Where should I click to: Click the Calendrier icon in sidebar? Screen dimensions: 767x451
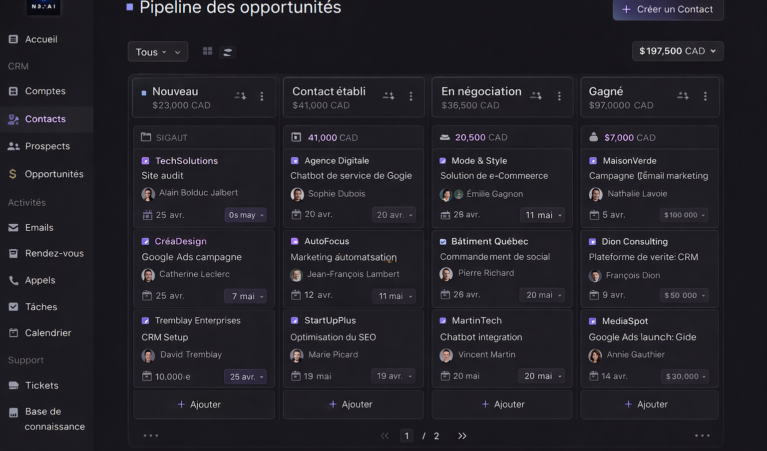[14, 333]
